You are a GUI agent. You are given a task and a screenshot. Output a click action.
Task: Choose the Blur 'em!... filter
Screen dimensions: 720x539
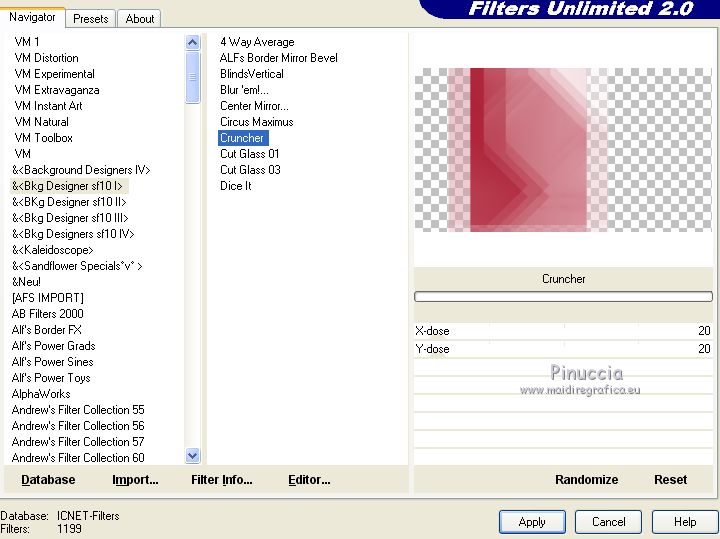244,90
